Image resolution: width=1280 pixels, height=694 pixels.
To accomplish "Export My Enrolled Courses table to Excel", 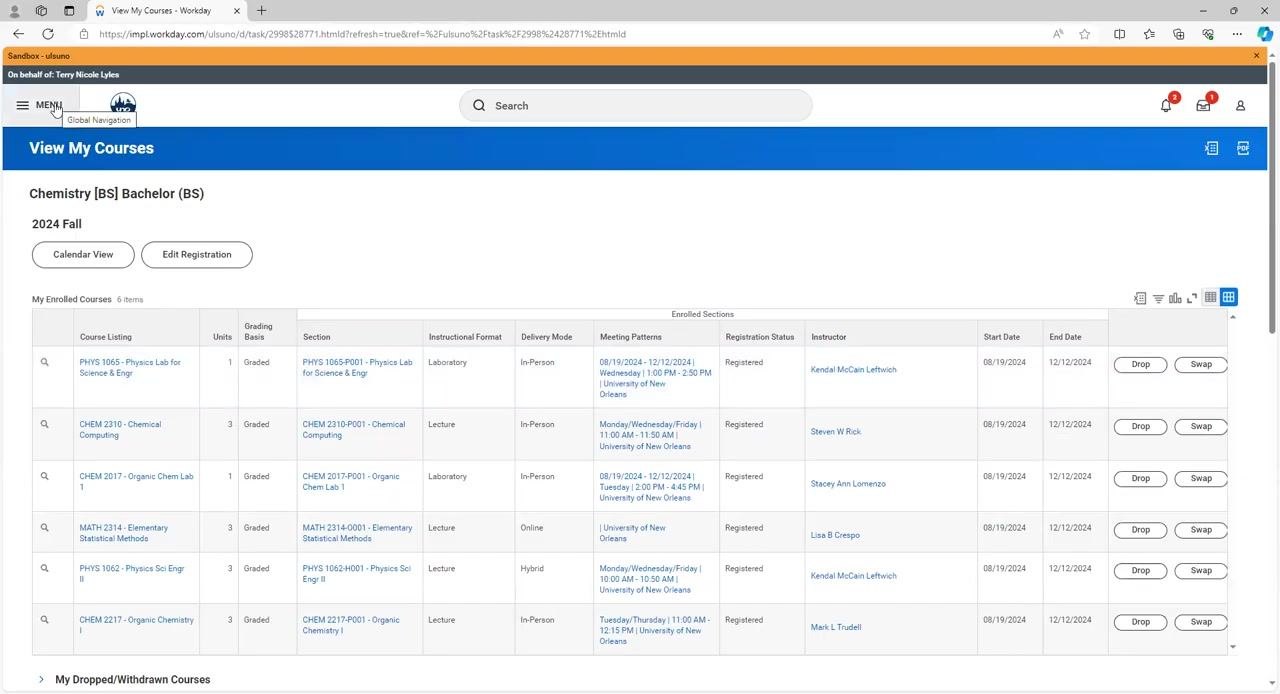I will pos(1140,298).
